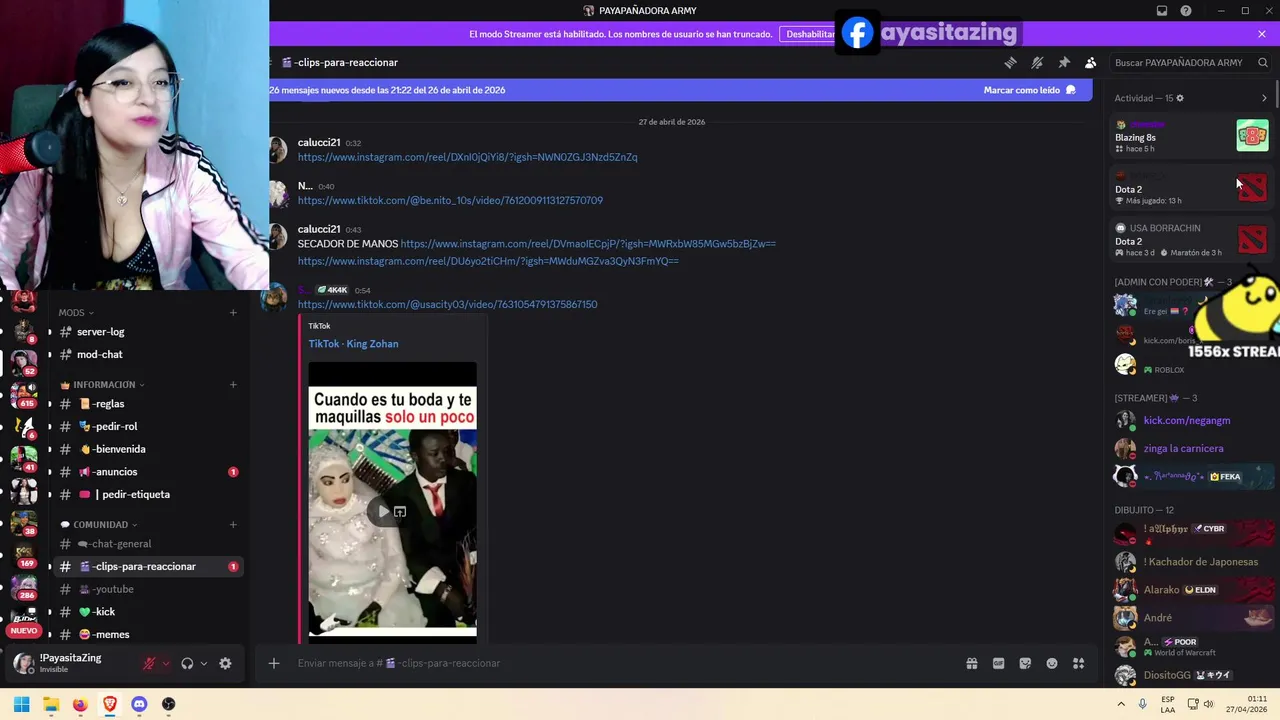
Task: Open the GIF picker
Action: (998, 663)
